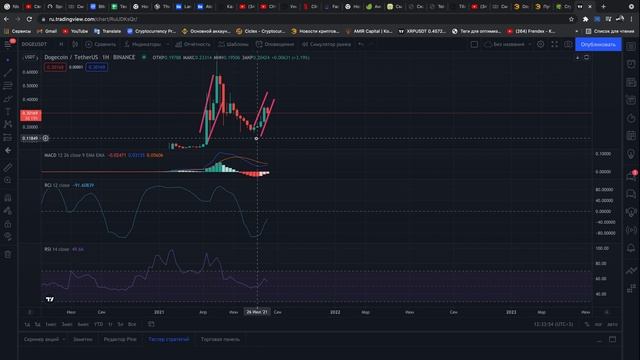The image size is (640, 360).
Task: Open the Fibonacci and Gann tools group
Action: click(8, 85)
